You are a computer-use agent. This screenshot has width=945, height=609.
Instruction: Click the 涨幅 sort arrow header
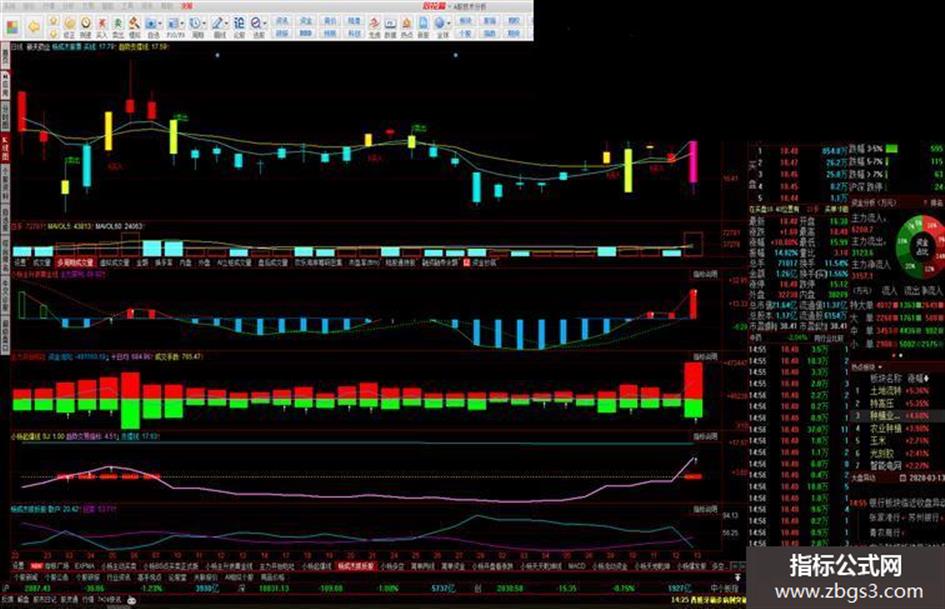918,379
